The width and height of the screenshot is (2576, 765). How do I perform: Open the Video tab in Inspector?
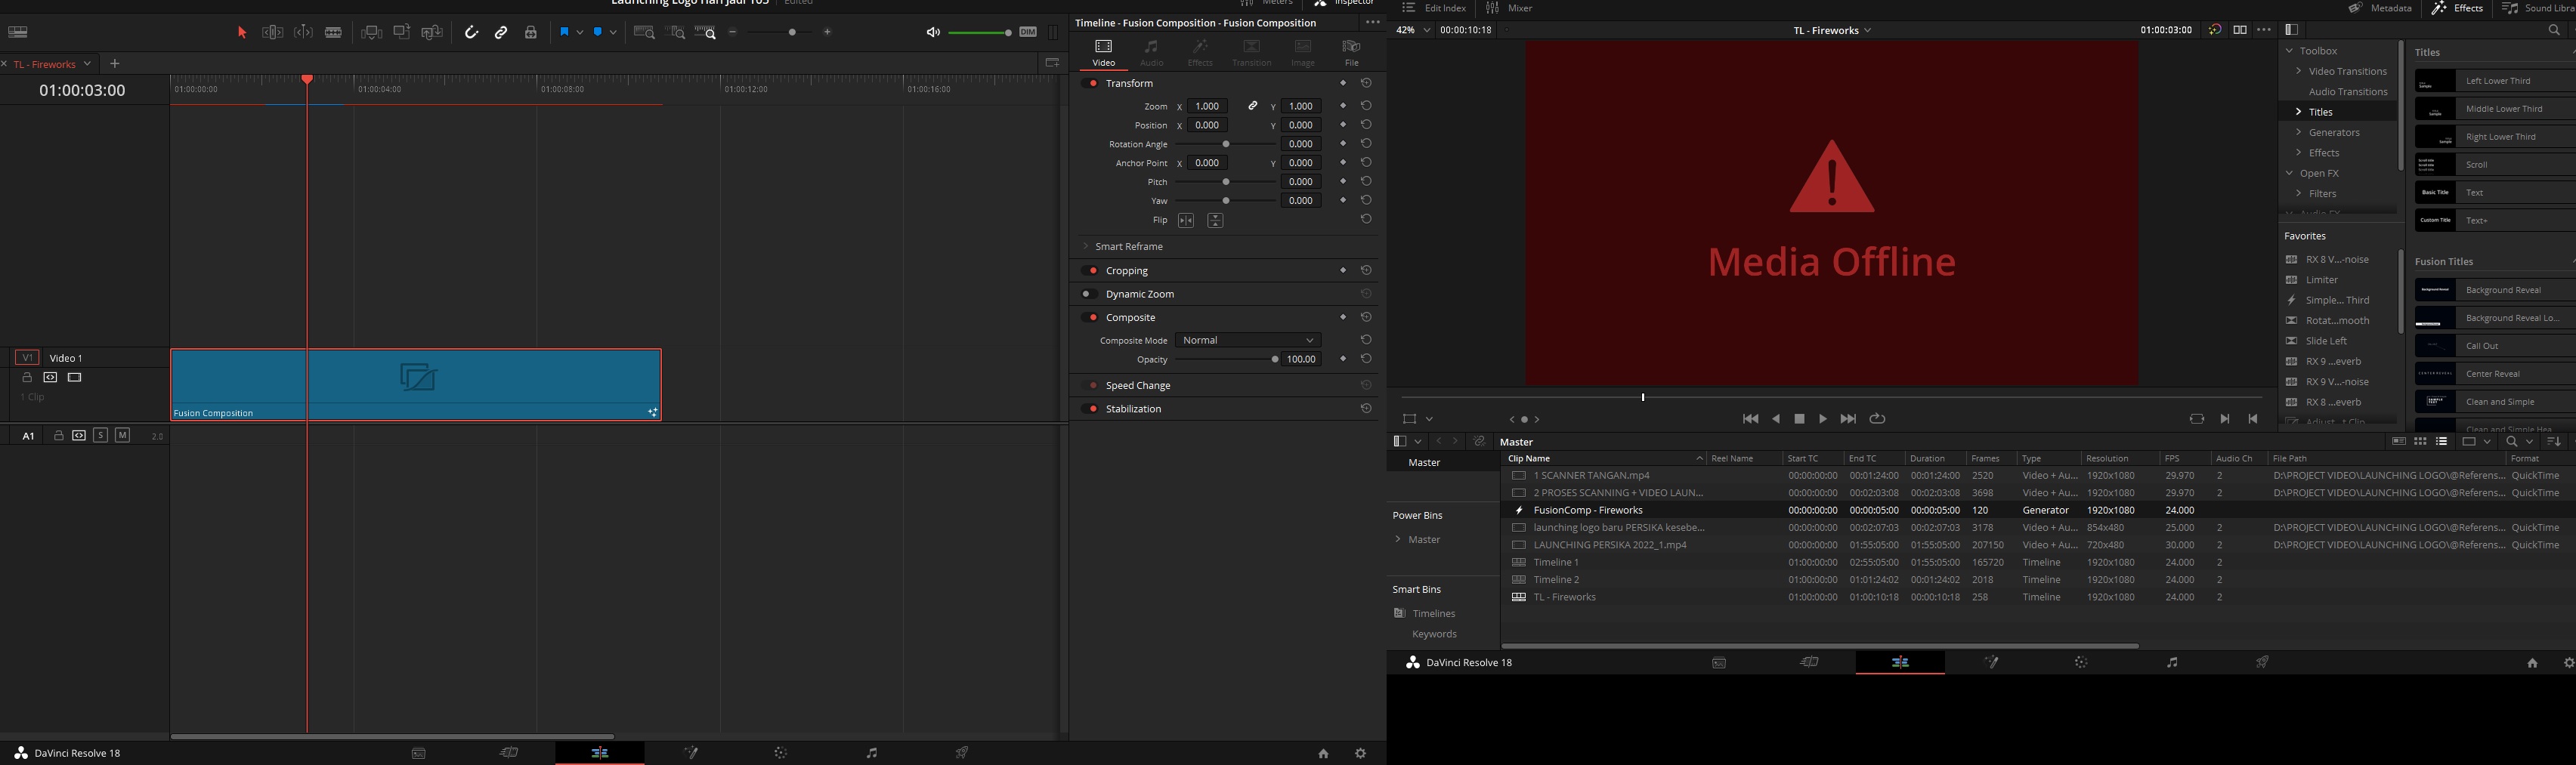(x=1104, y=53)
